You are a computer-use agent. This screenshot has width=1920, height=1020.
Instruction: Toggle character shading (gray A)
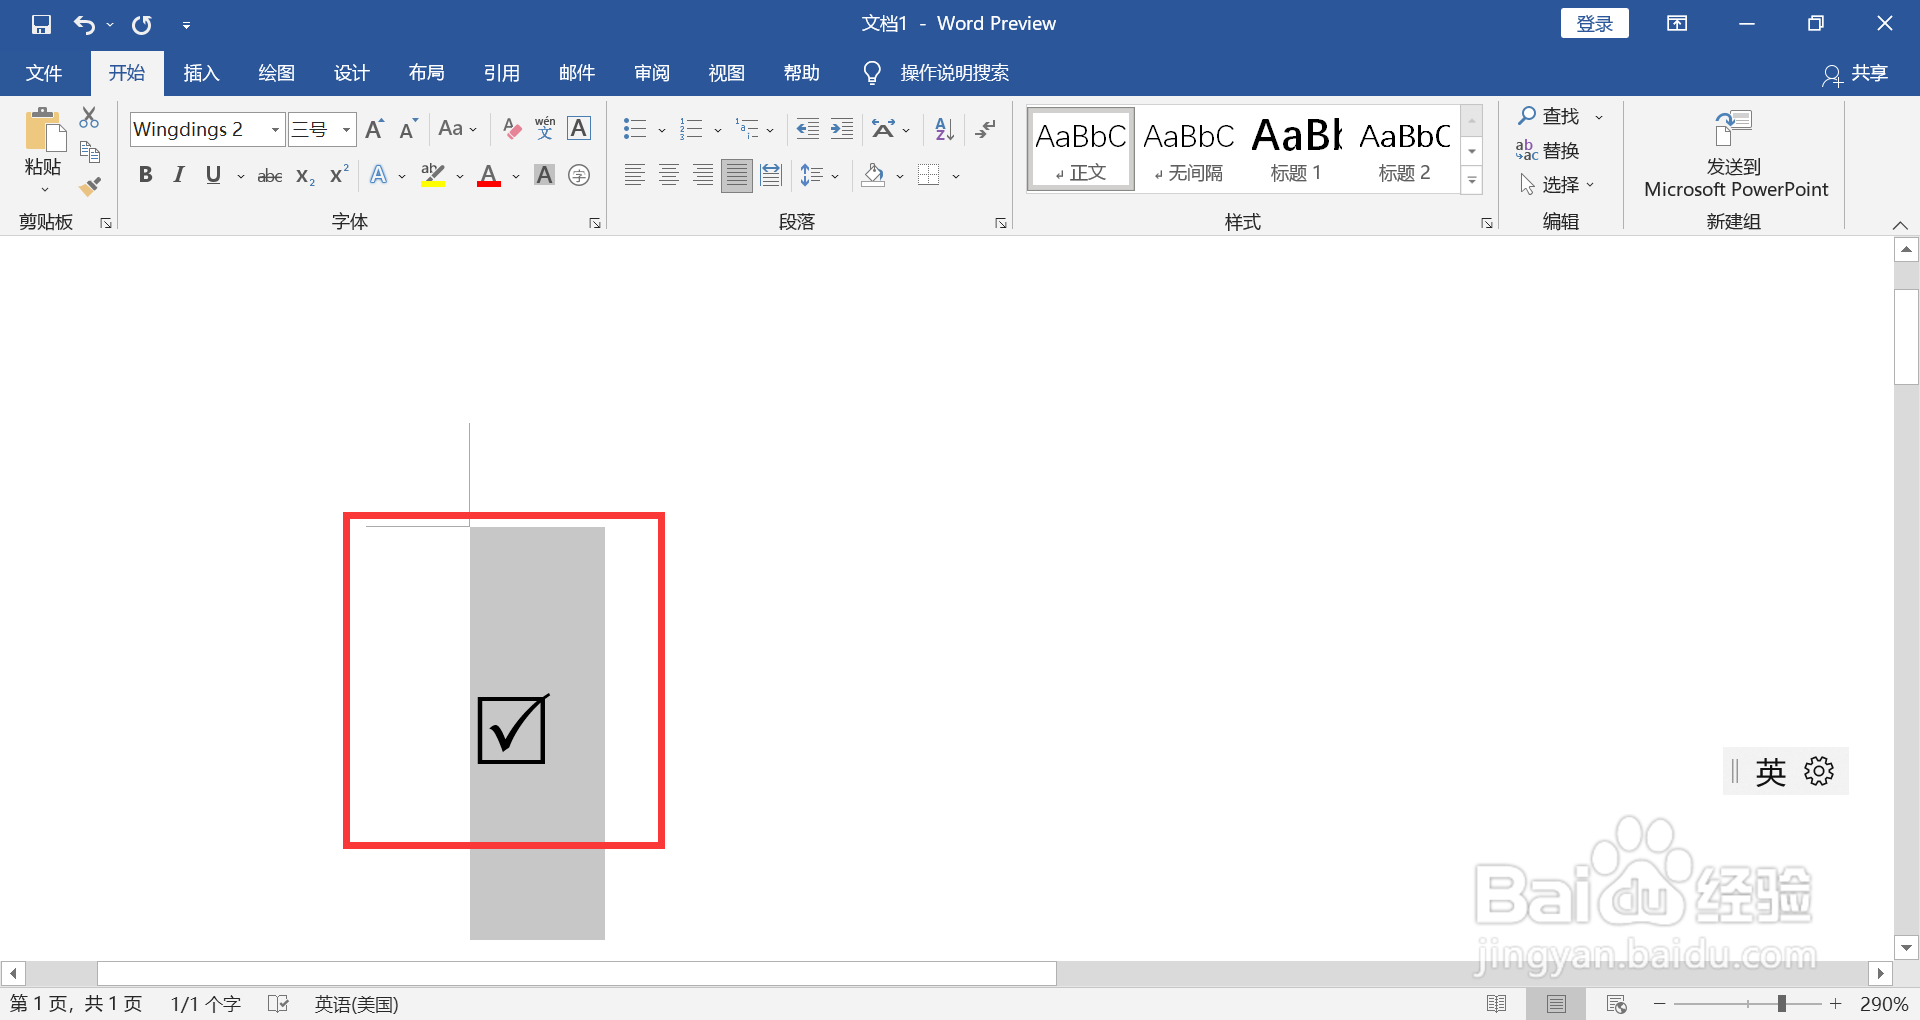tap(545, 176)
